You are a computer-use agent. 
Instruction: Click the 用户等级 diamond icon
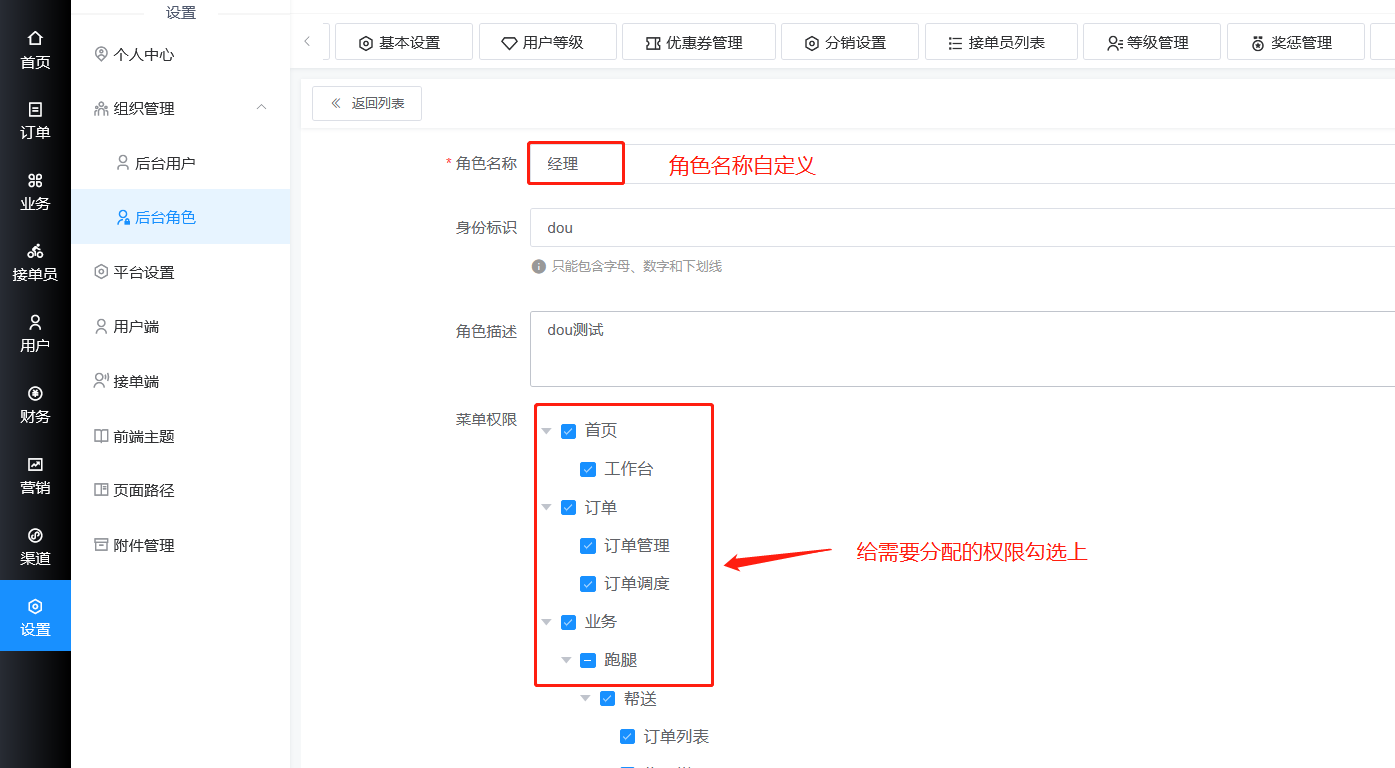[x=510, y=43]
